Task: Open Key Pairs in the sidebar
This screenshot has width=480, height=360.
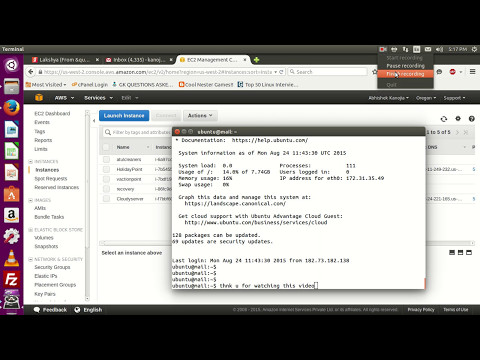Action: pyautogui.click(x=45, y=294)
